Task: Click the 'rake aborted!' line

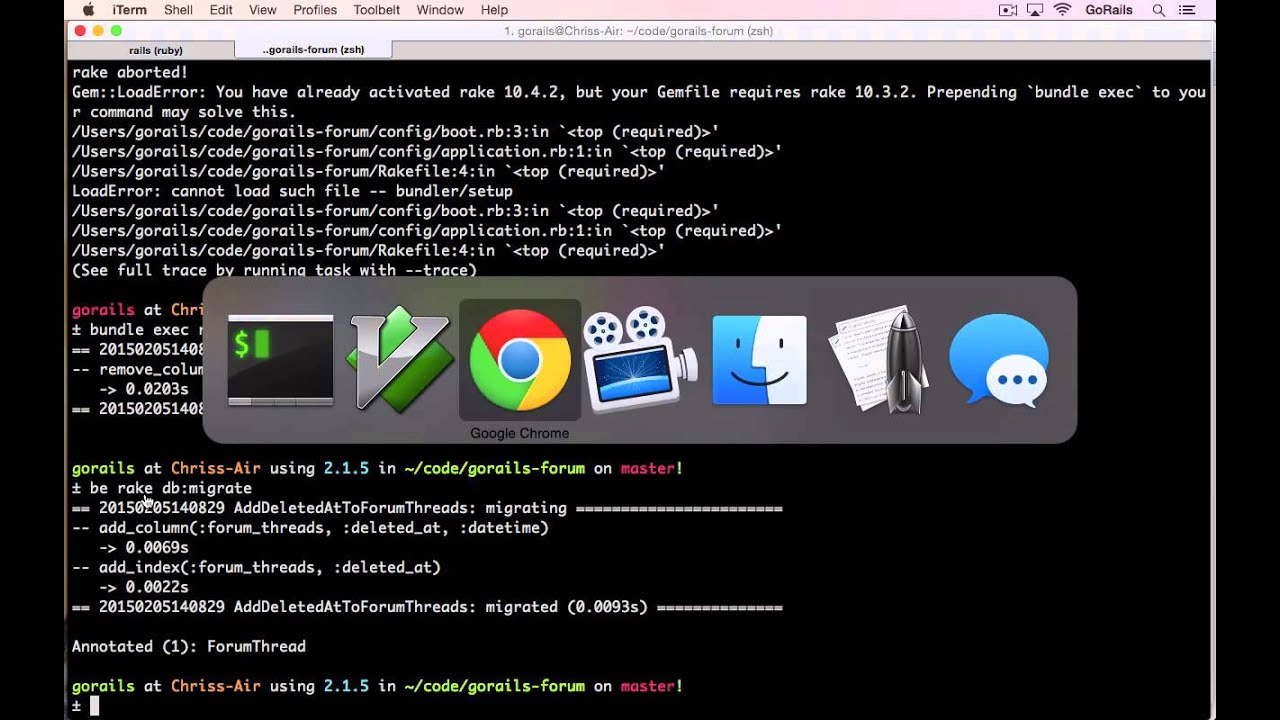Action: (x=130, y=72)
